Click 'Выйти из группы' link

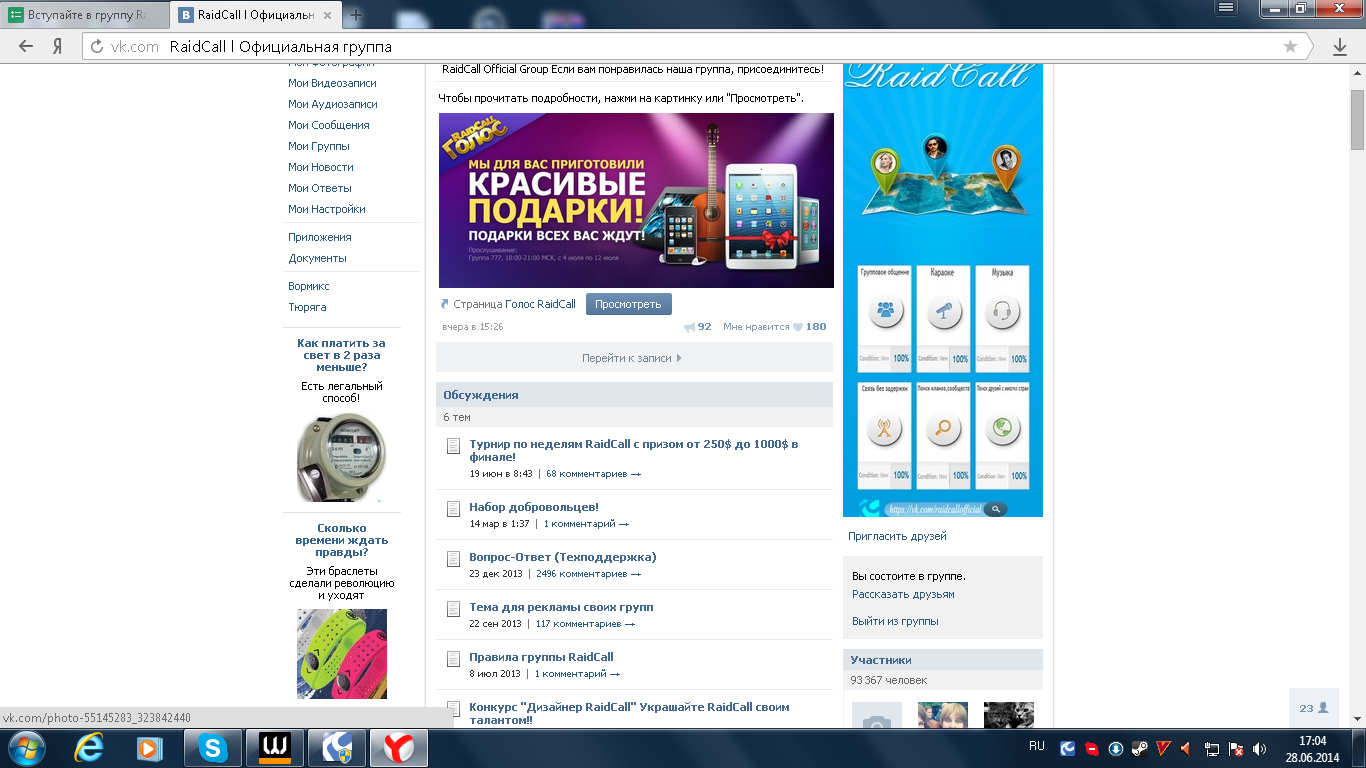pyautogui.click(x=895, y=621)
